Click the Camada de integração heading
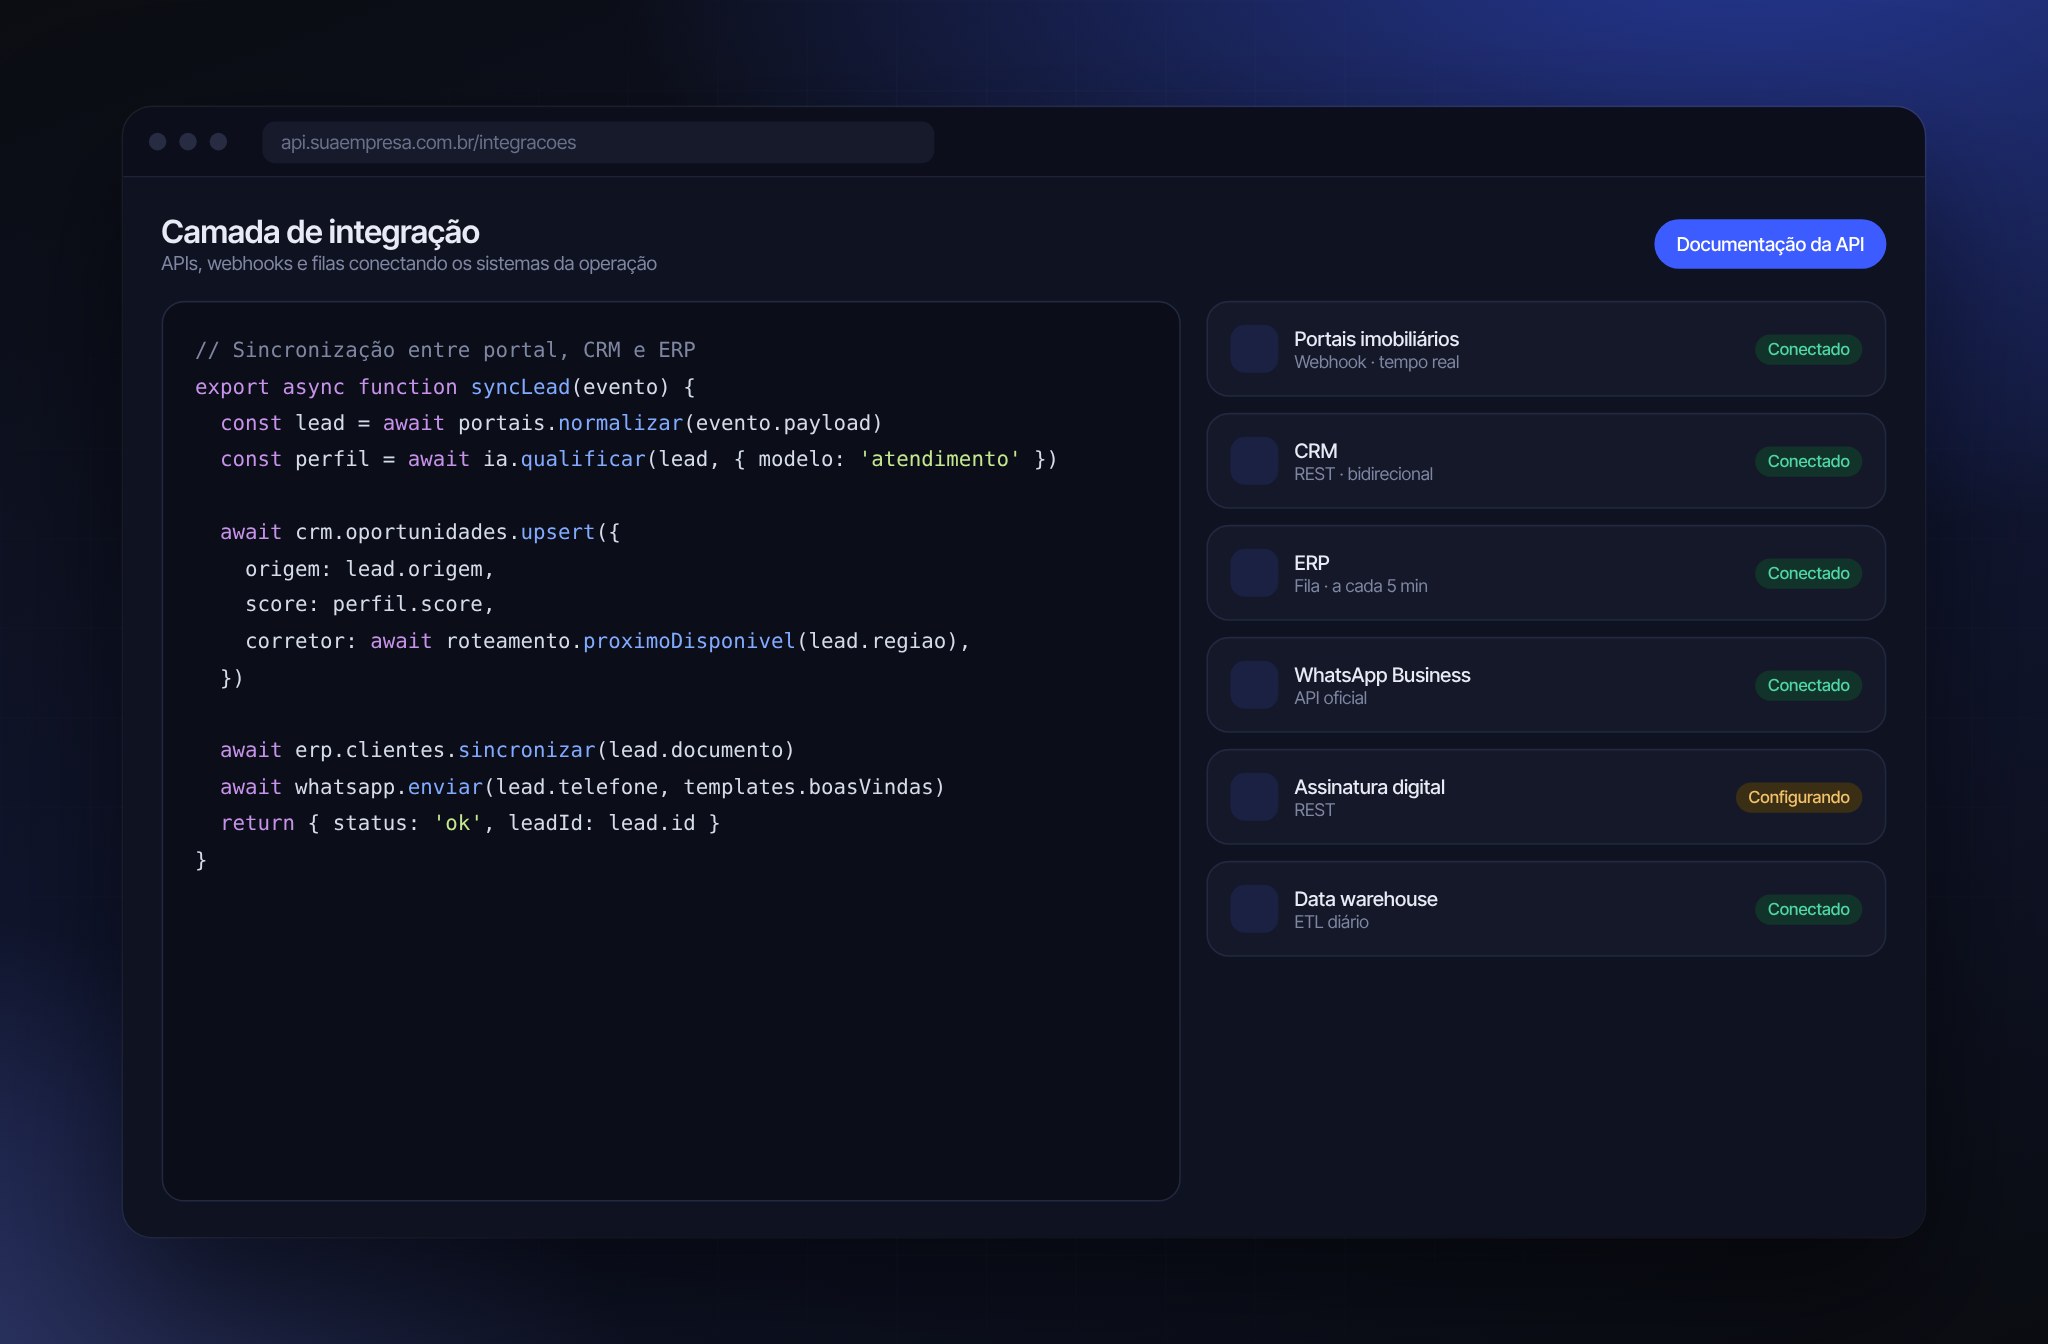Image resolution: width=2048 pixels, height=1344 pixels. [x=320, y=232]
